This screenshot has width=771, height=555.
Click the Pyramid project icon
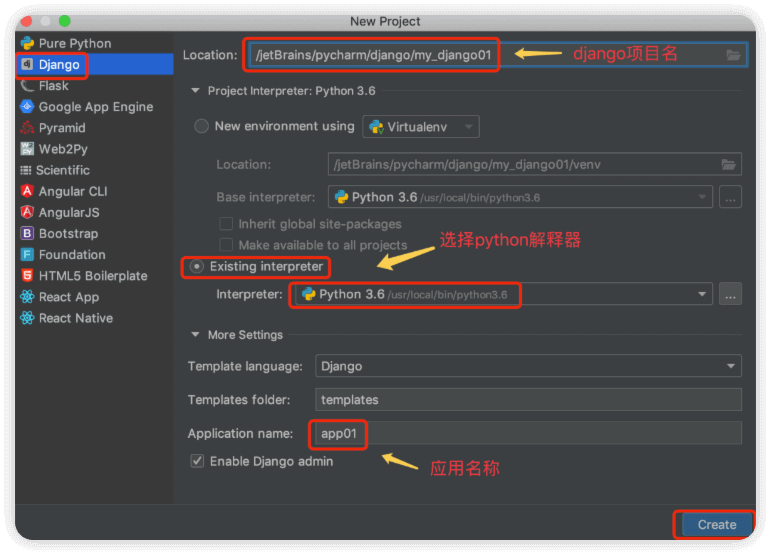click(28, 128)
